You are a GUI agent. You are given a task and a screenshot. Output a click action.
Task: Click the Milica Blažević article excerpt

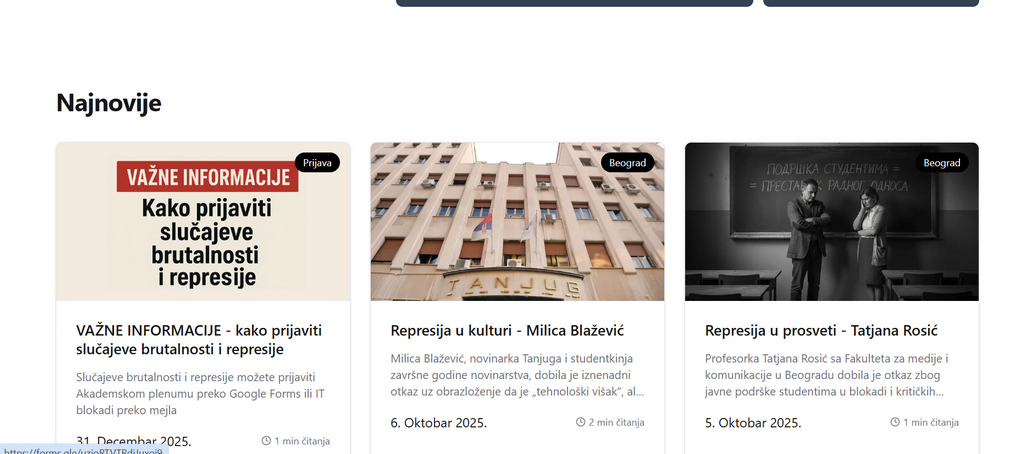point(517,375)
